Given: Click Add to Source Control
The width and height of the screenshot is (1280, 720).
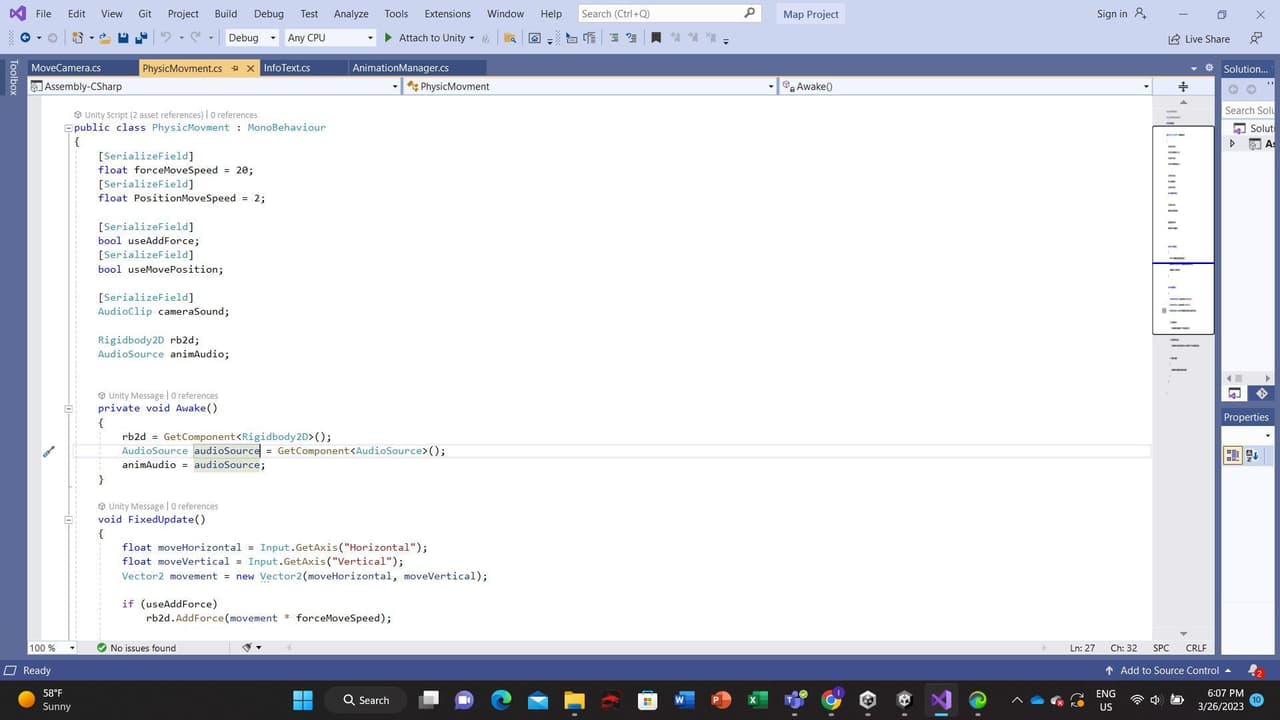Looking at the screenshot, I should pos(1169,671).
